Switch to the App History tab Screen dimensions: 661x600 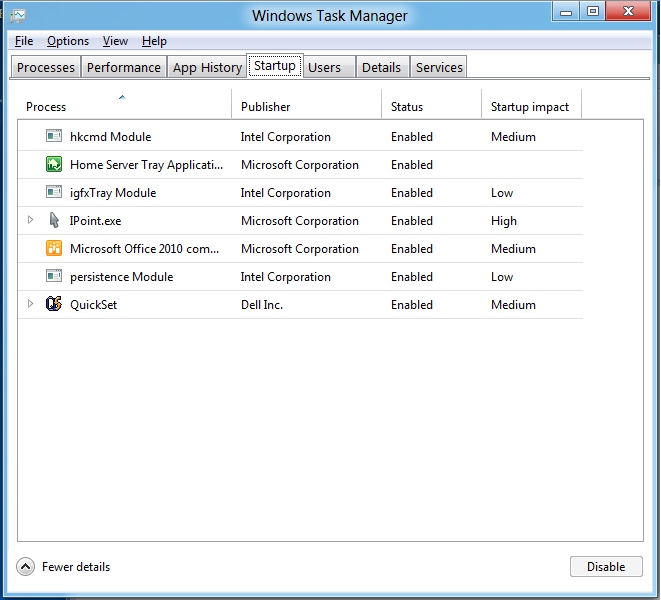click(x=207, y=67)
